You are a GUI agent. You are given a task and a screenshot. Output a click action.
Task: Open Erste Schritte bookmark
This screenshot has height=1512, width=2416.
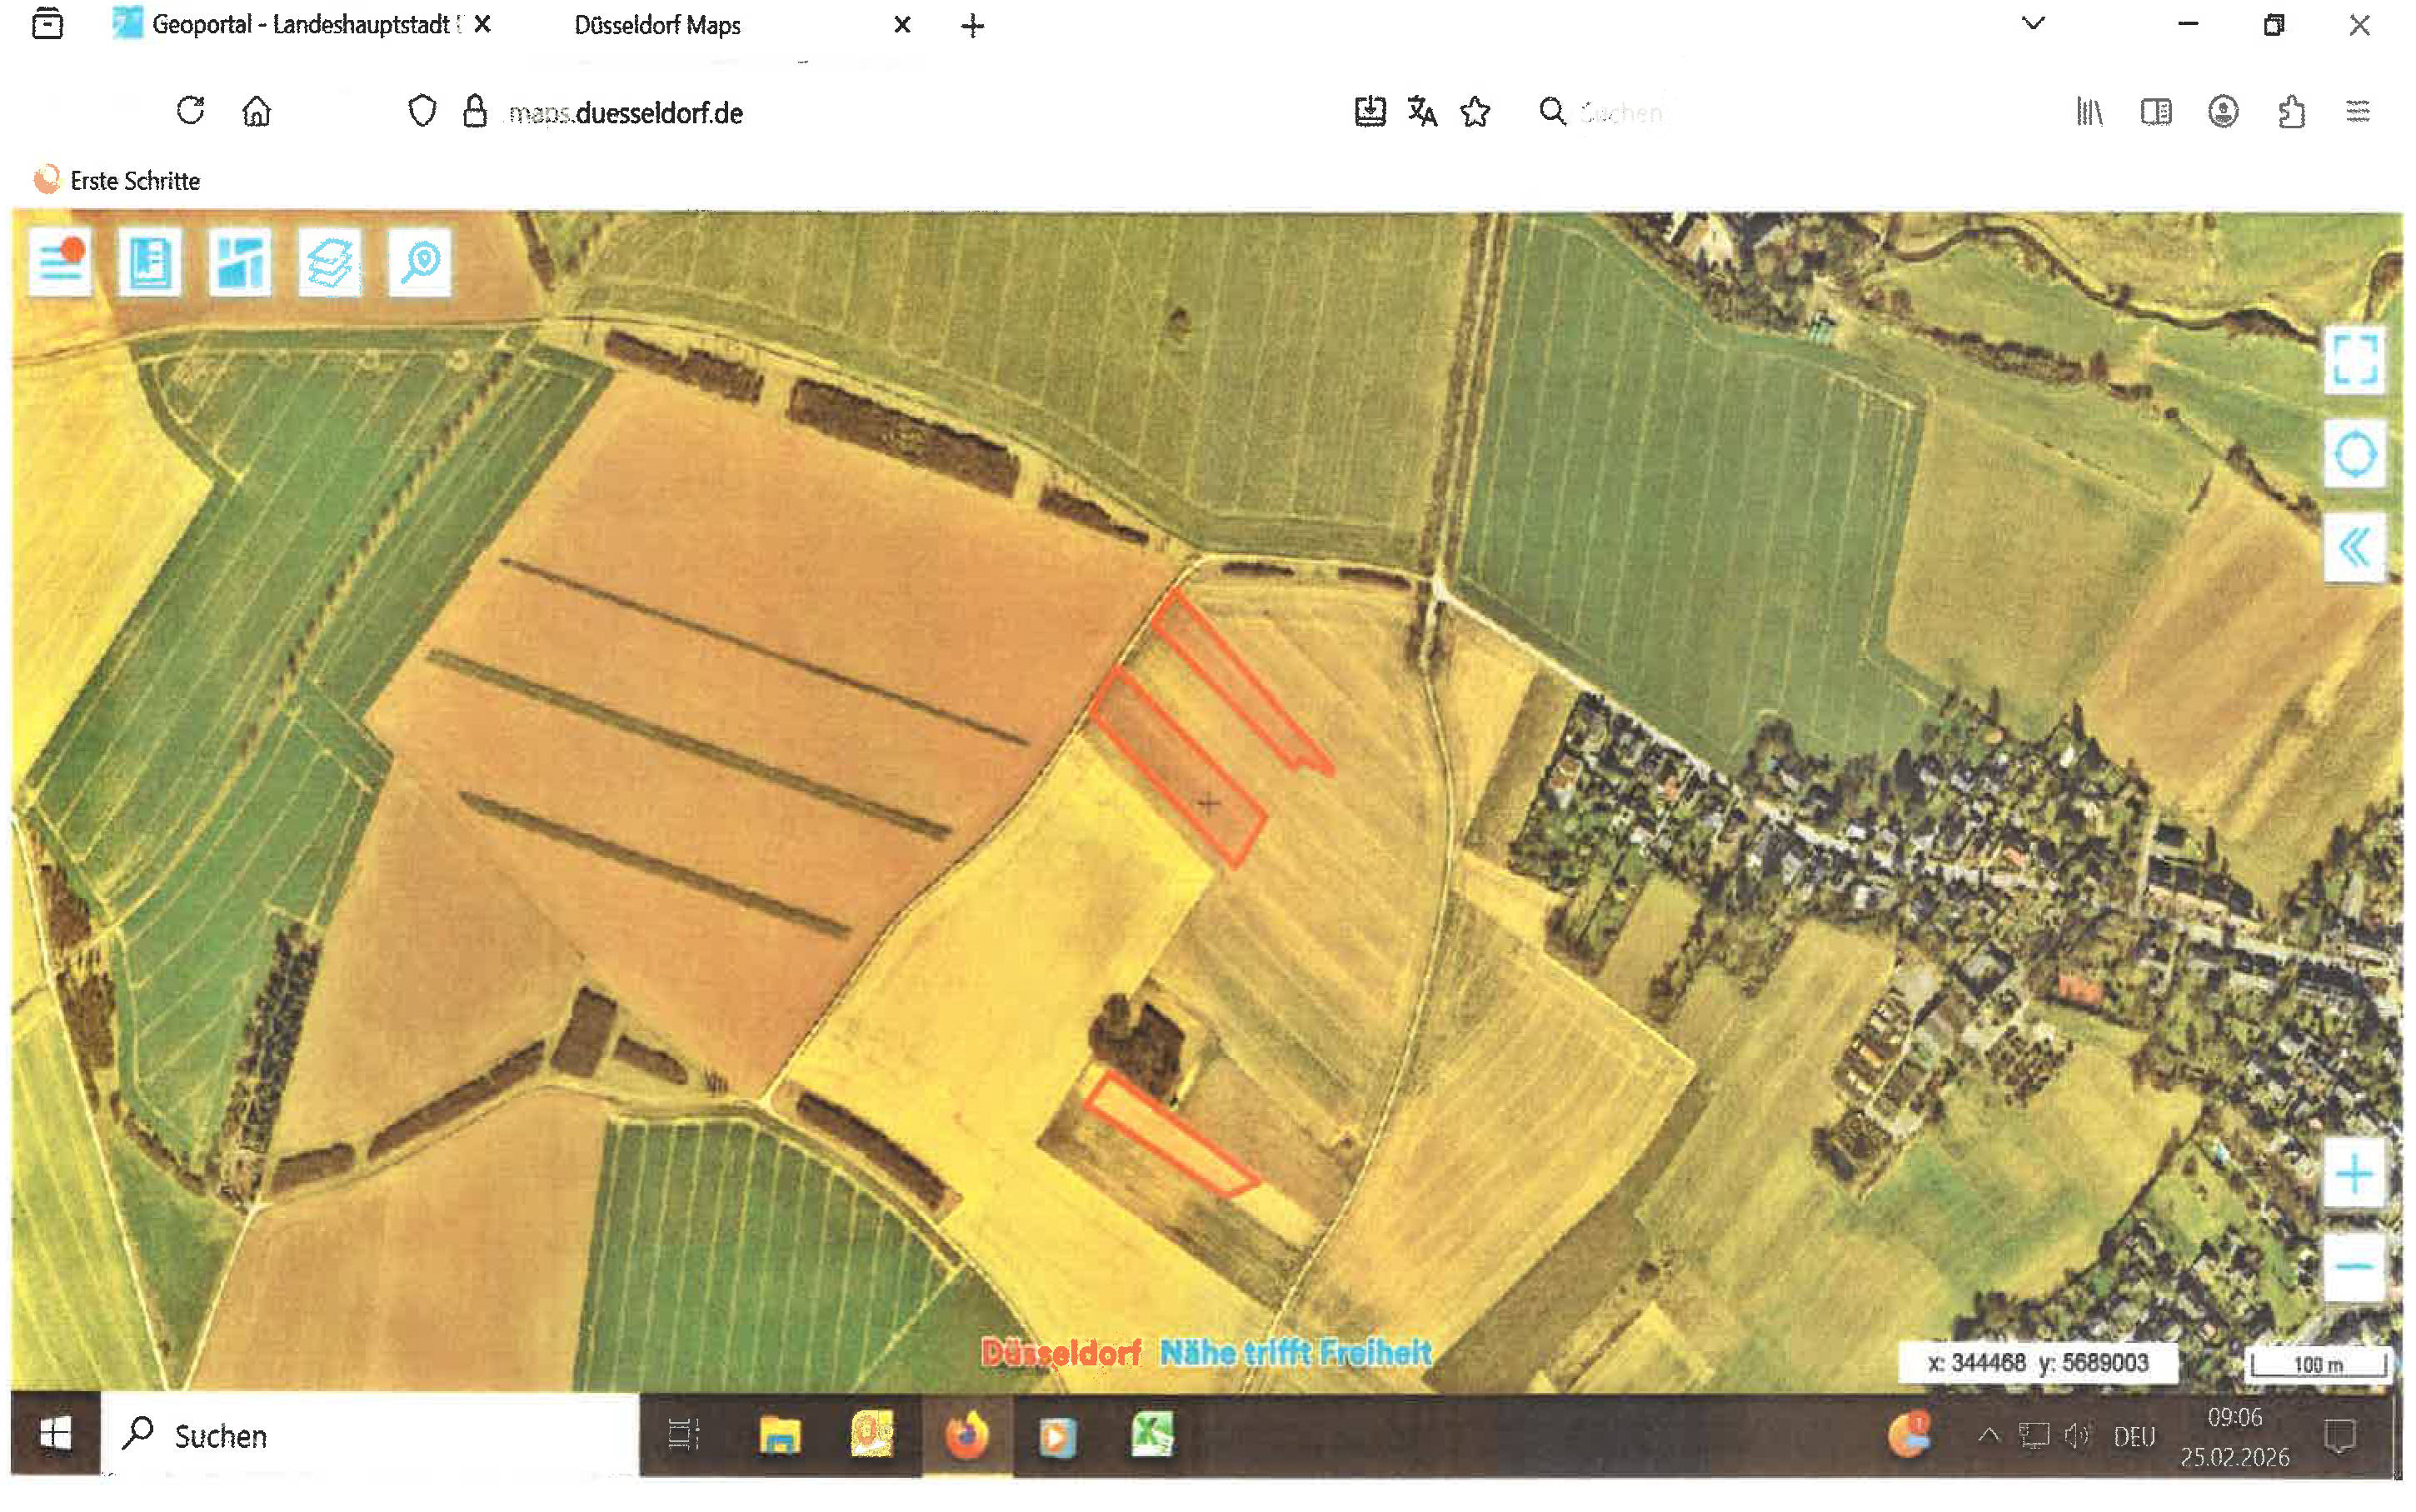(x=117, y=181)
